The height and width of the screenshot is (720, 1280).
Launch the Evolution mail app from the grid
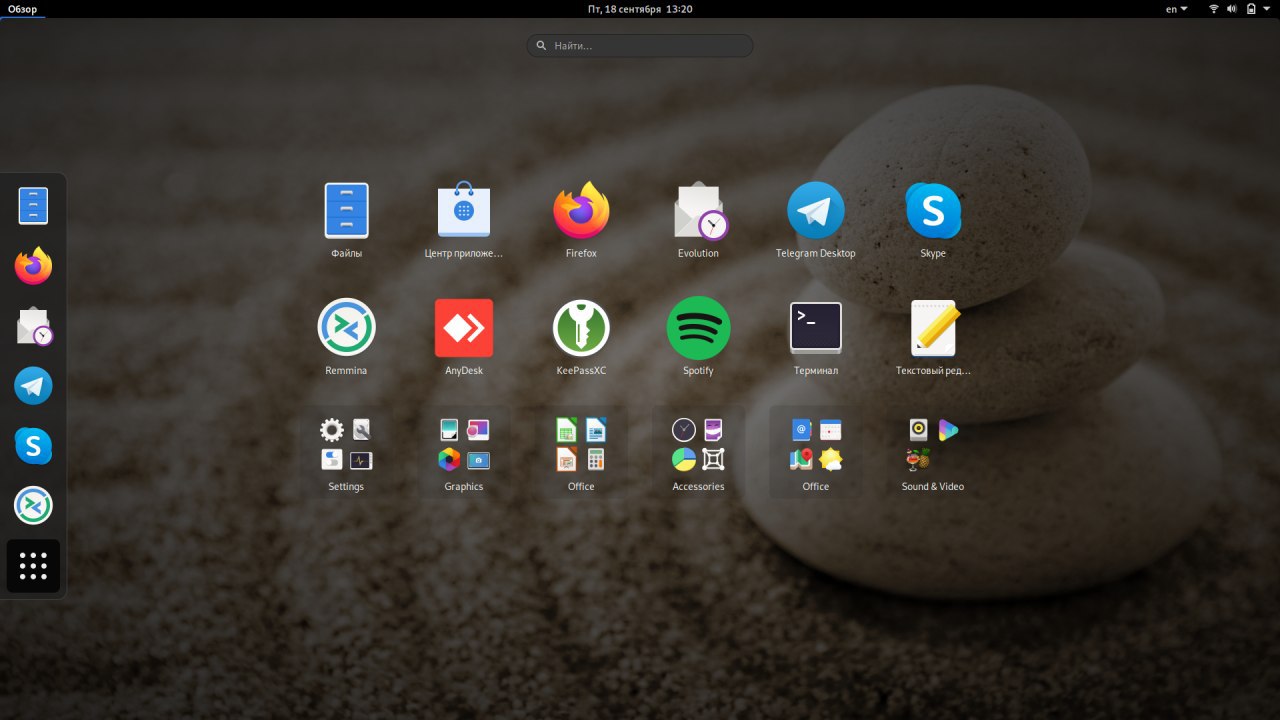click(699, 211)
